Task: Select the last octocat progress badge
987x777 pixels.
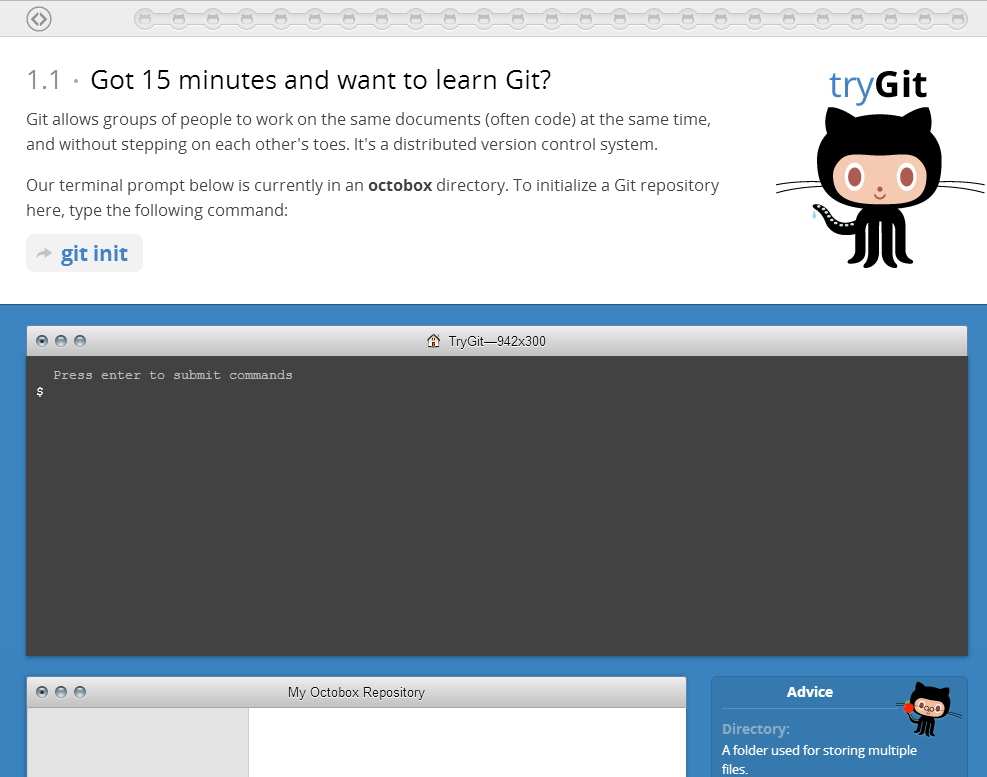Action: (x=958, y=19)
